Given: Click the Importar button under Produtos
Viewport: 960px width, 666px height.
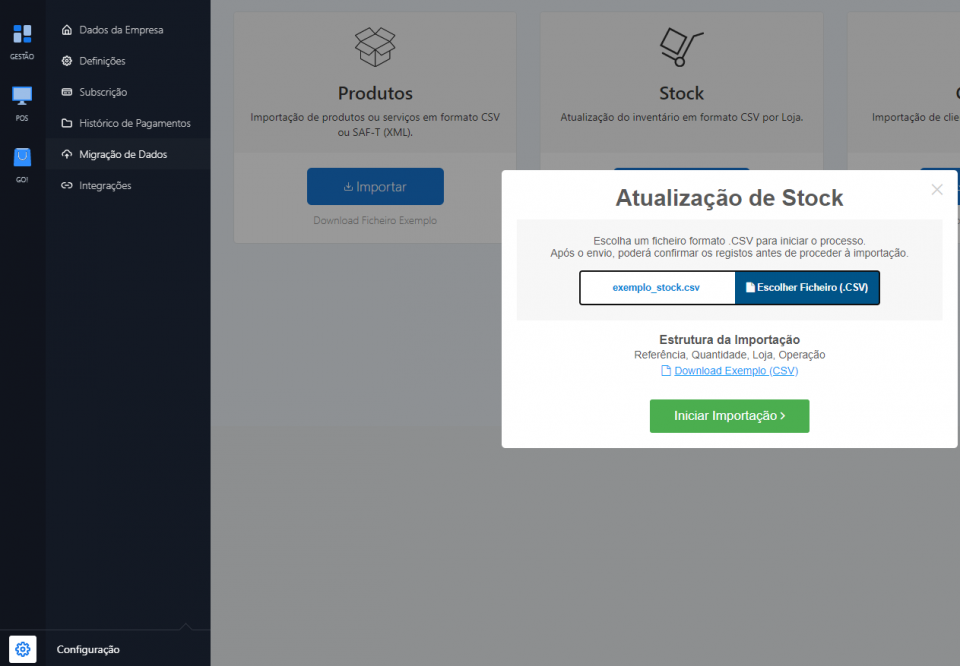Looking at the screenshot, I should click(375, 186).
